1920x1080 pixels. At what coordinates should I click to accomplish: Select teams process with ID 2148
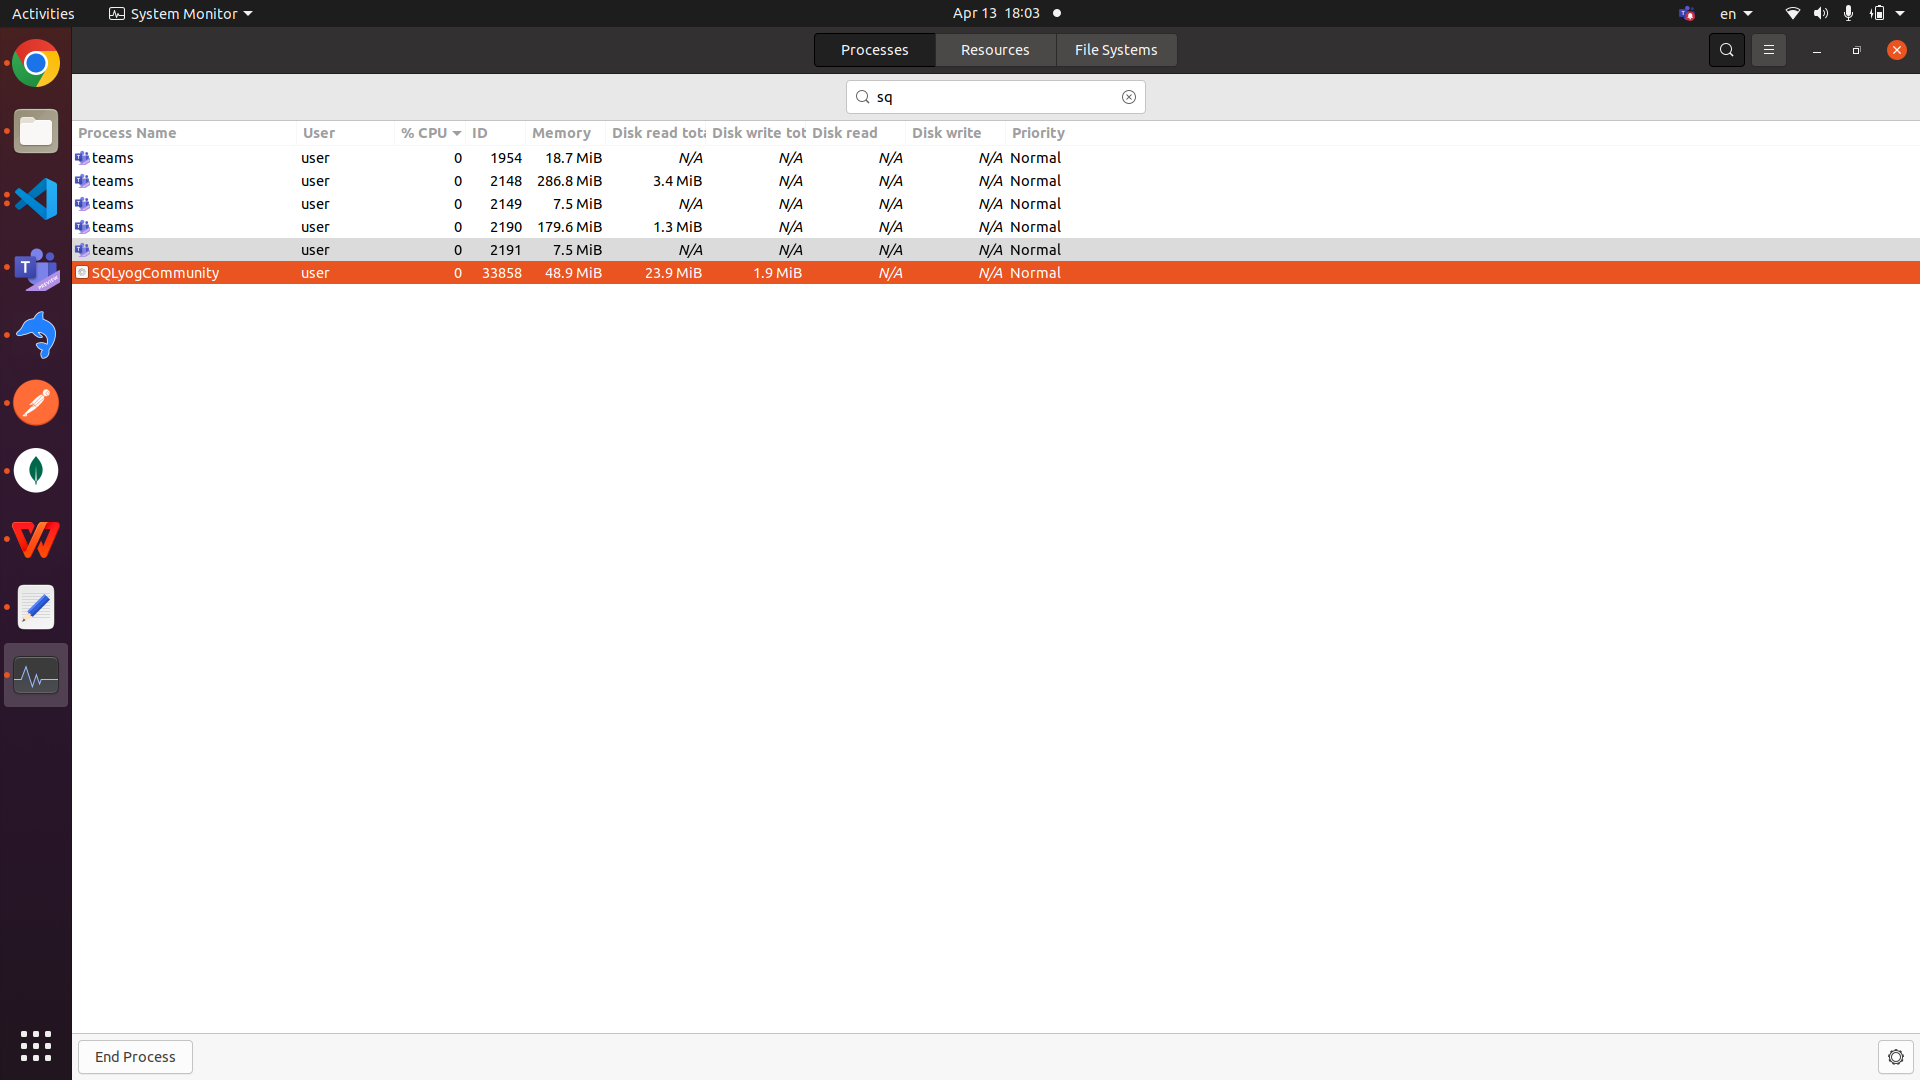[996, 181]
